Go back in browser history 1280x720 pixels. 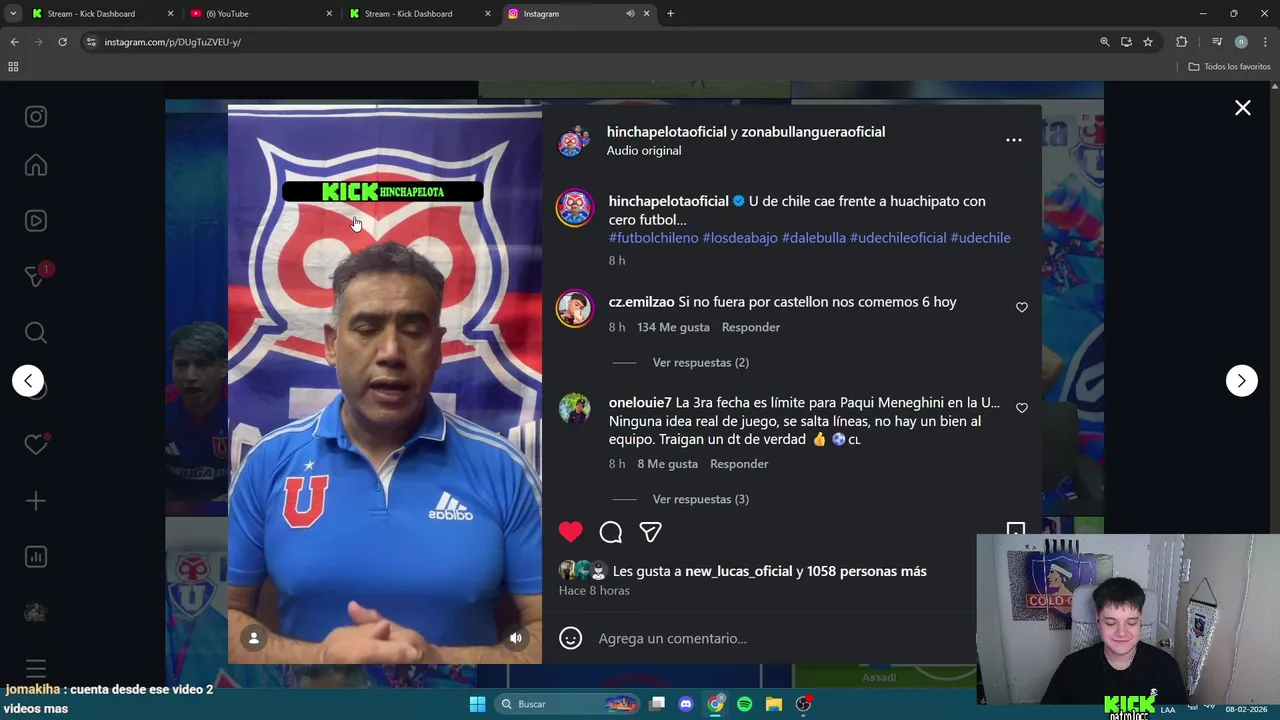tap(14, 42)
